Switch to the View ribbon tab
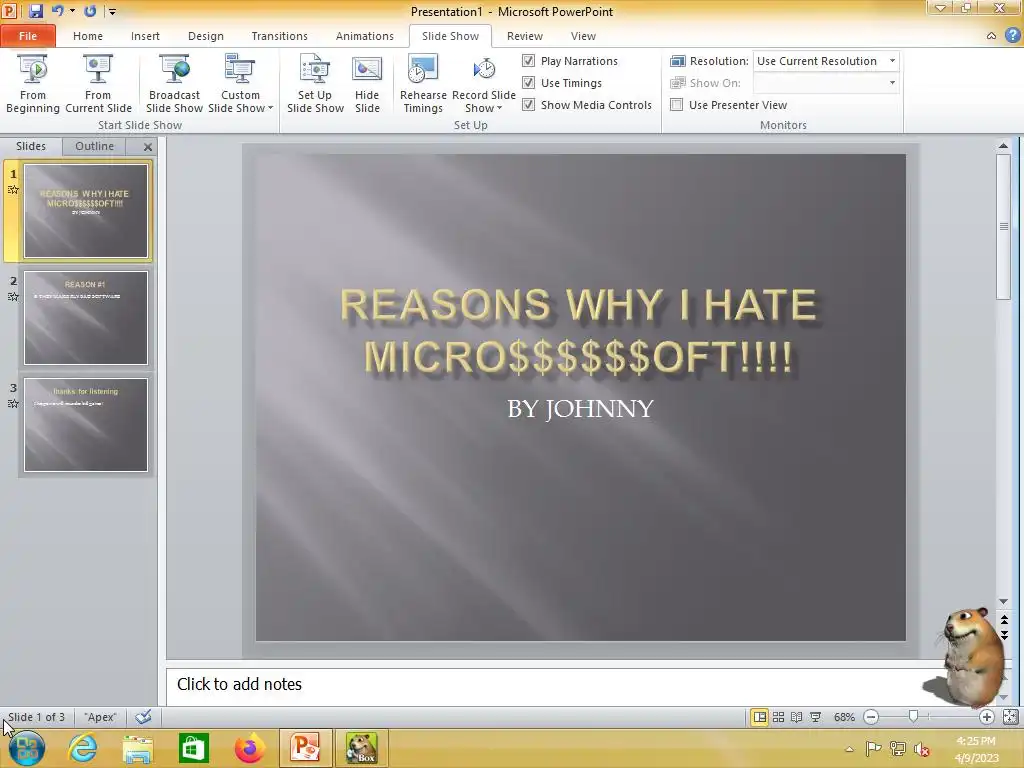 [583, 36]
